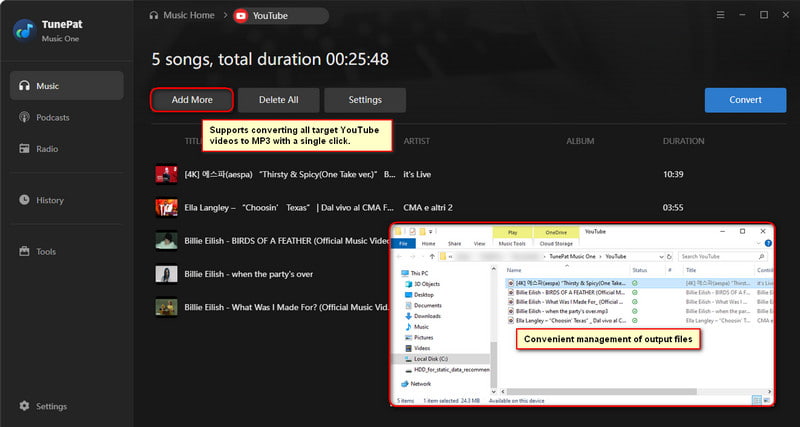The width and height of the screenshot is (800, 427).
Task: Select 3D Objects in Explorer tree
Action: (x=422, y=284)
